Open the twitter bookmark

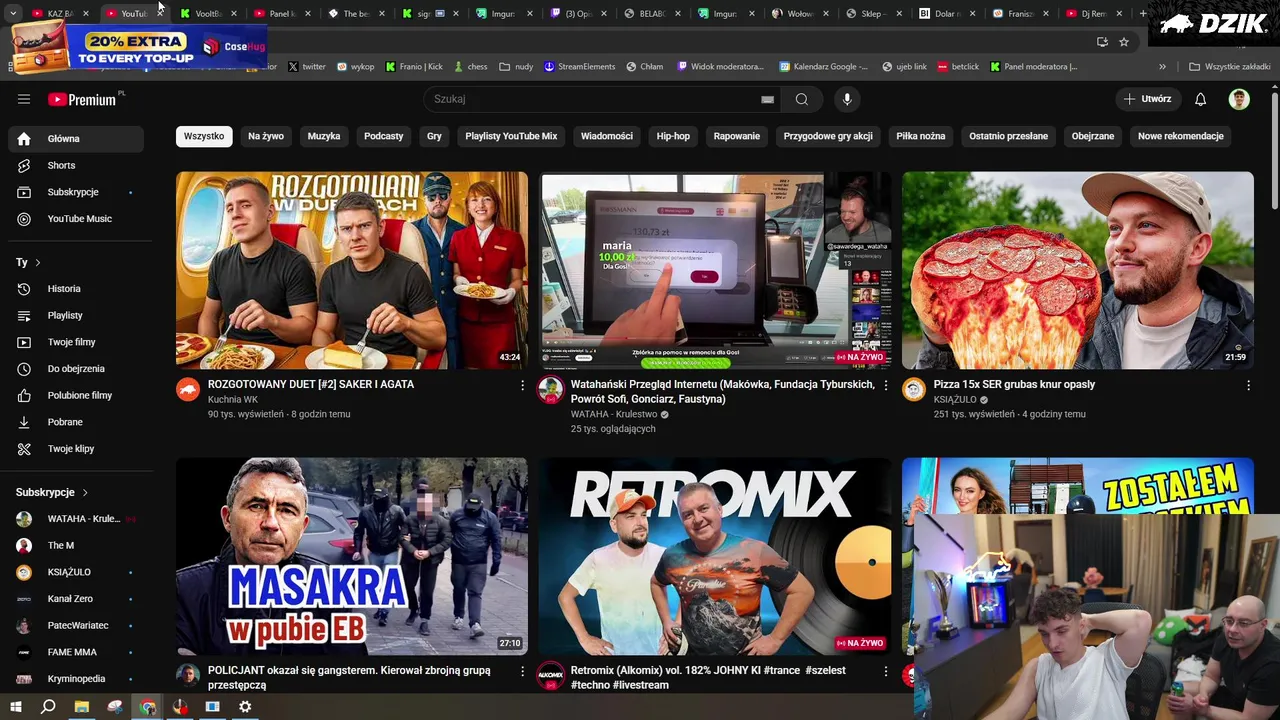pos(307,67)
